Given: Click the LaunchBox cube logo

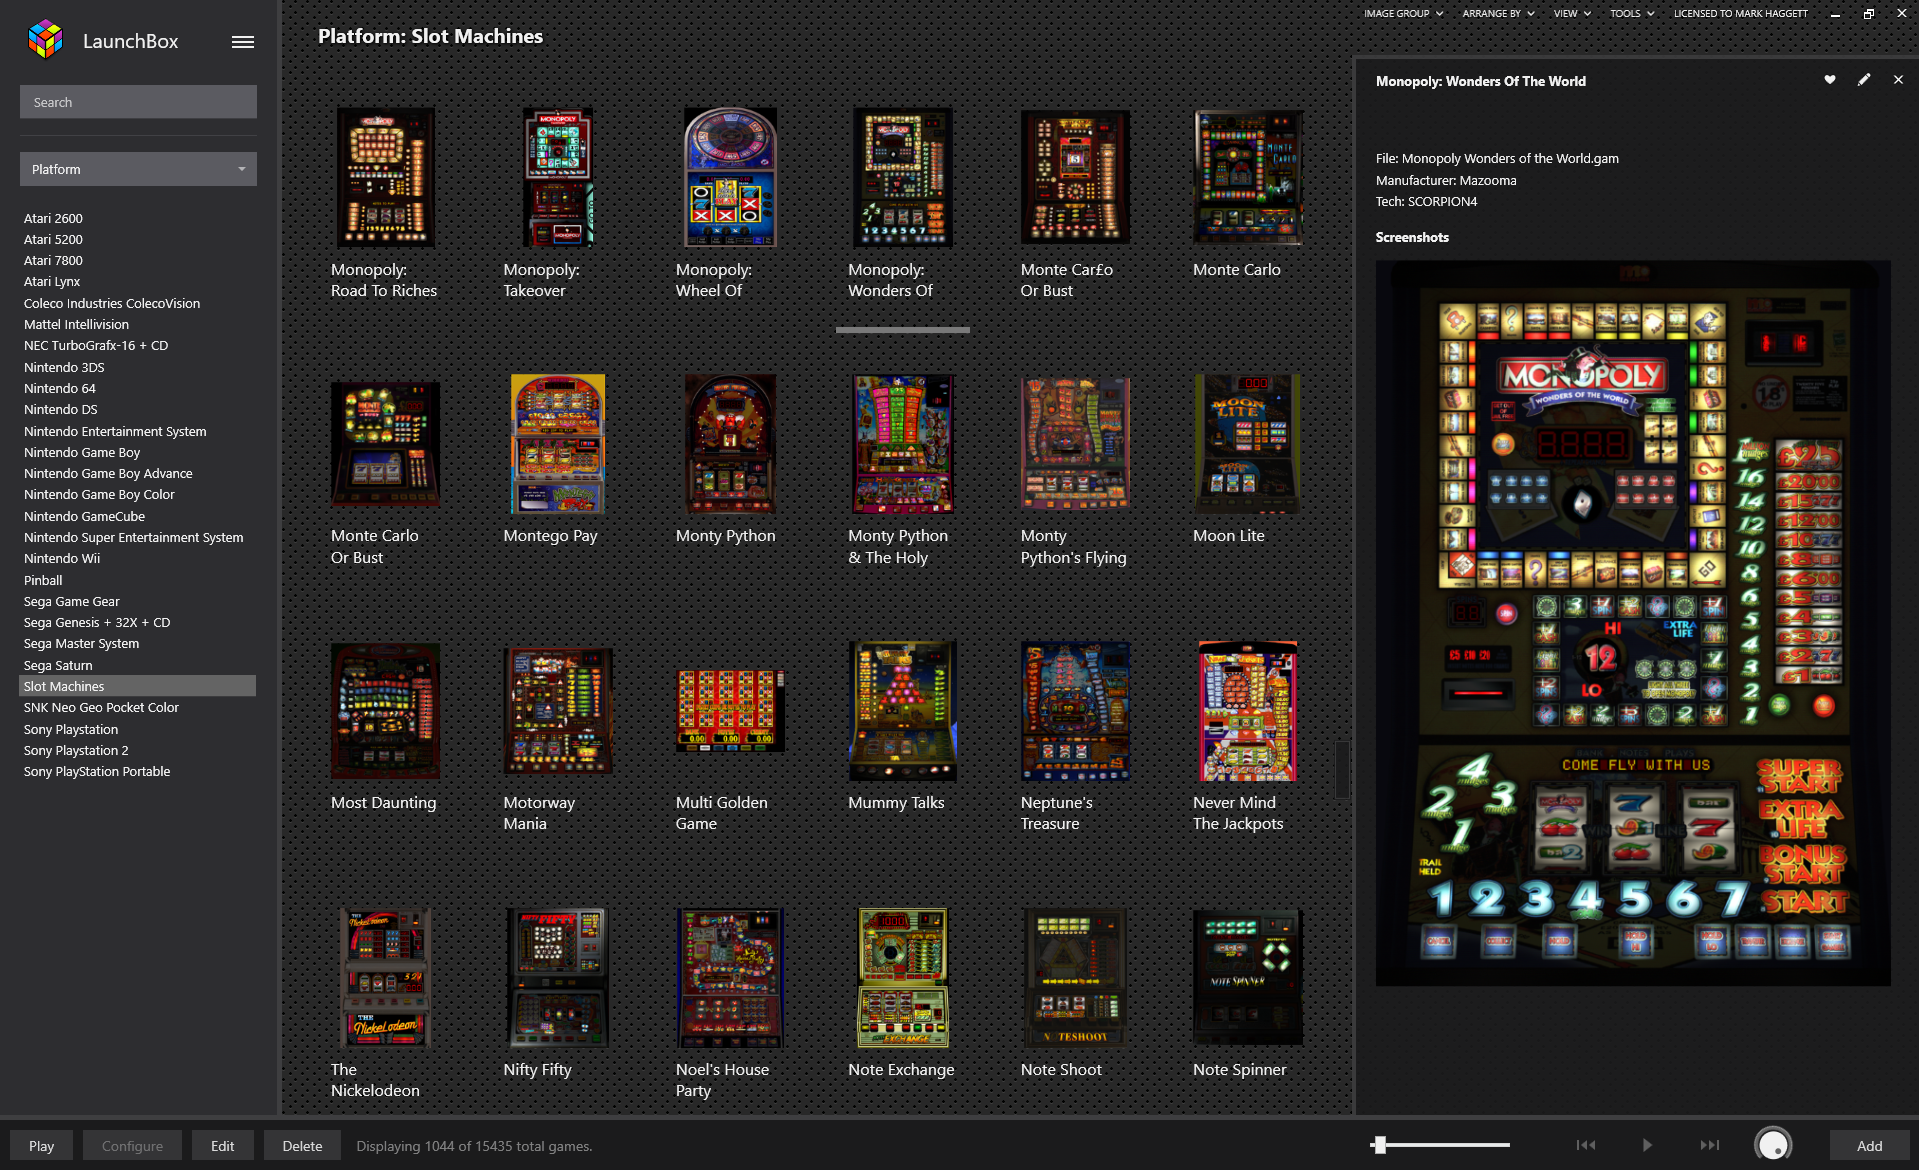Looking at the screenshot, I should pyautogui.click(x=46, y=40).
